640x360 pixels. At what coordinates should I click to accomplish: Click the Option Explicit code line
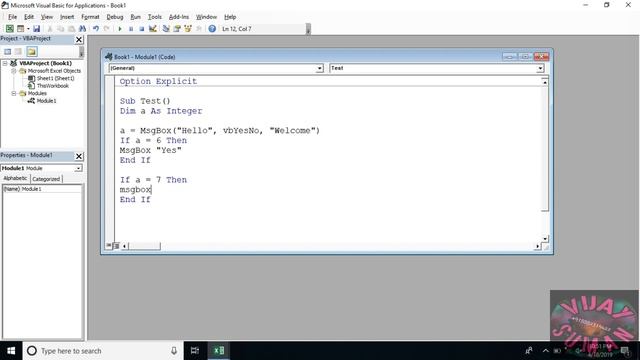pyautogui.click(x=158, y=81)
